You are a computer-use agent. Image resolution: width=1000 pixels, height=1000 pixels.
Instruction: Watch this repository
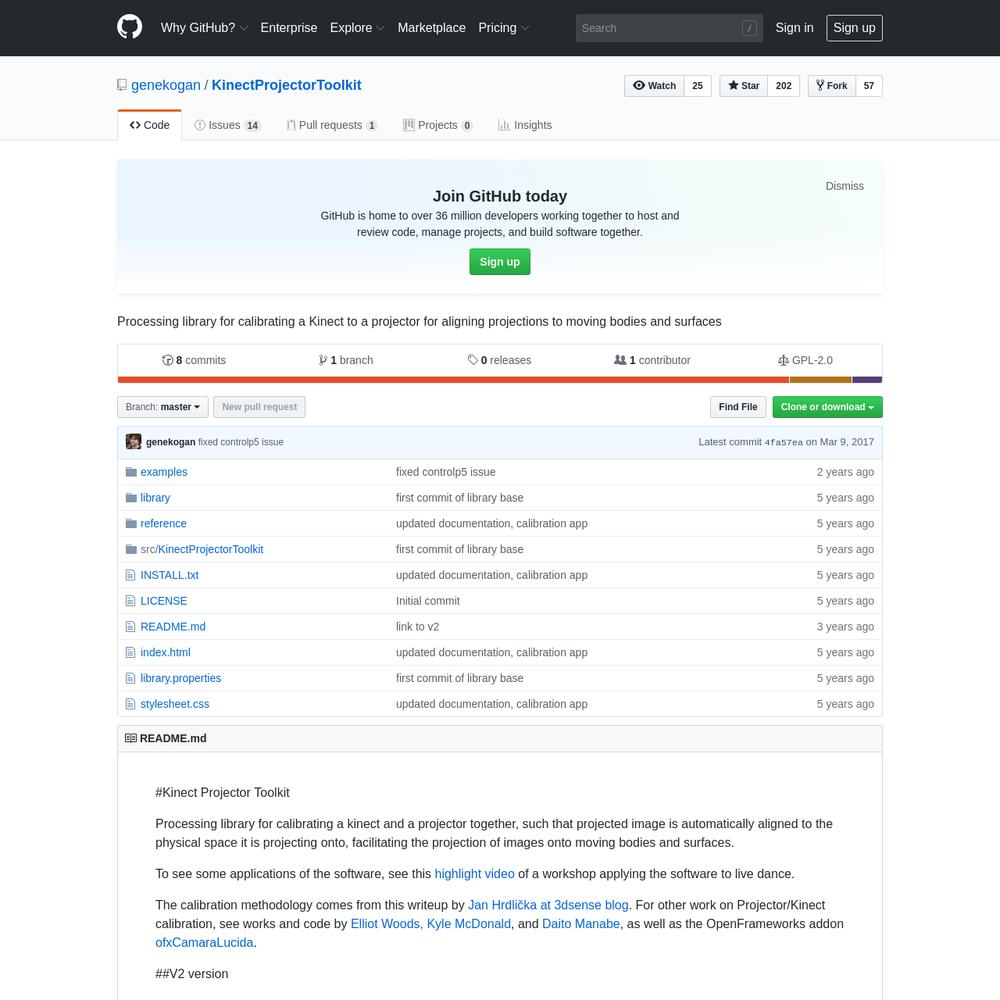tap(654, 85)
